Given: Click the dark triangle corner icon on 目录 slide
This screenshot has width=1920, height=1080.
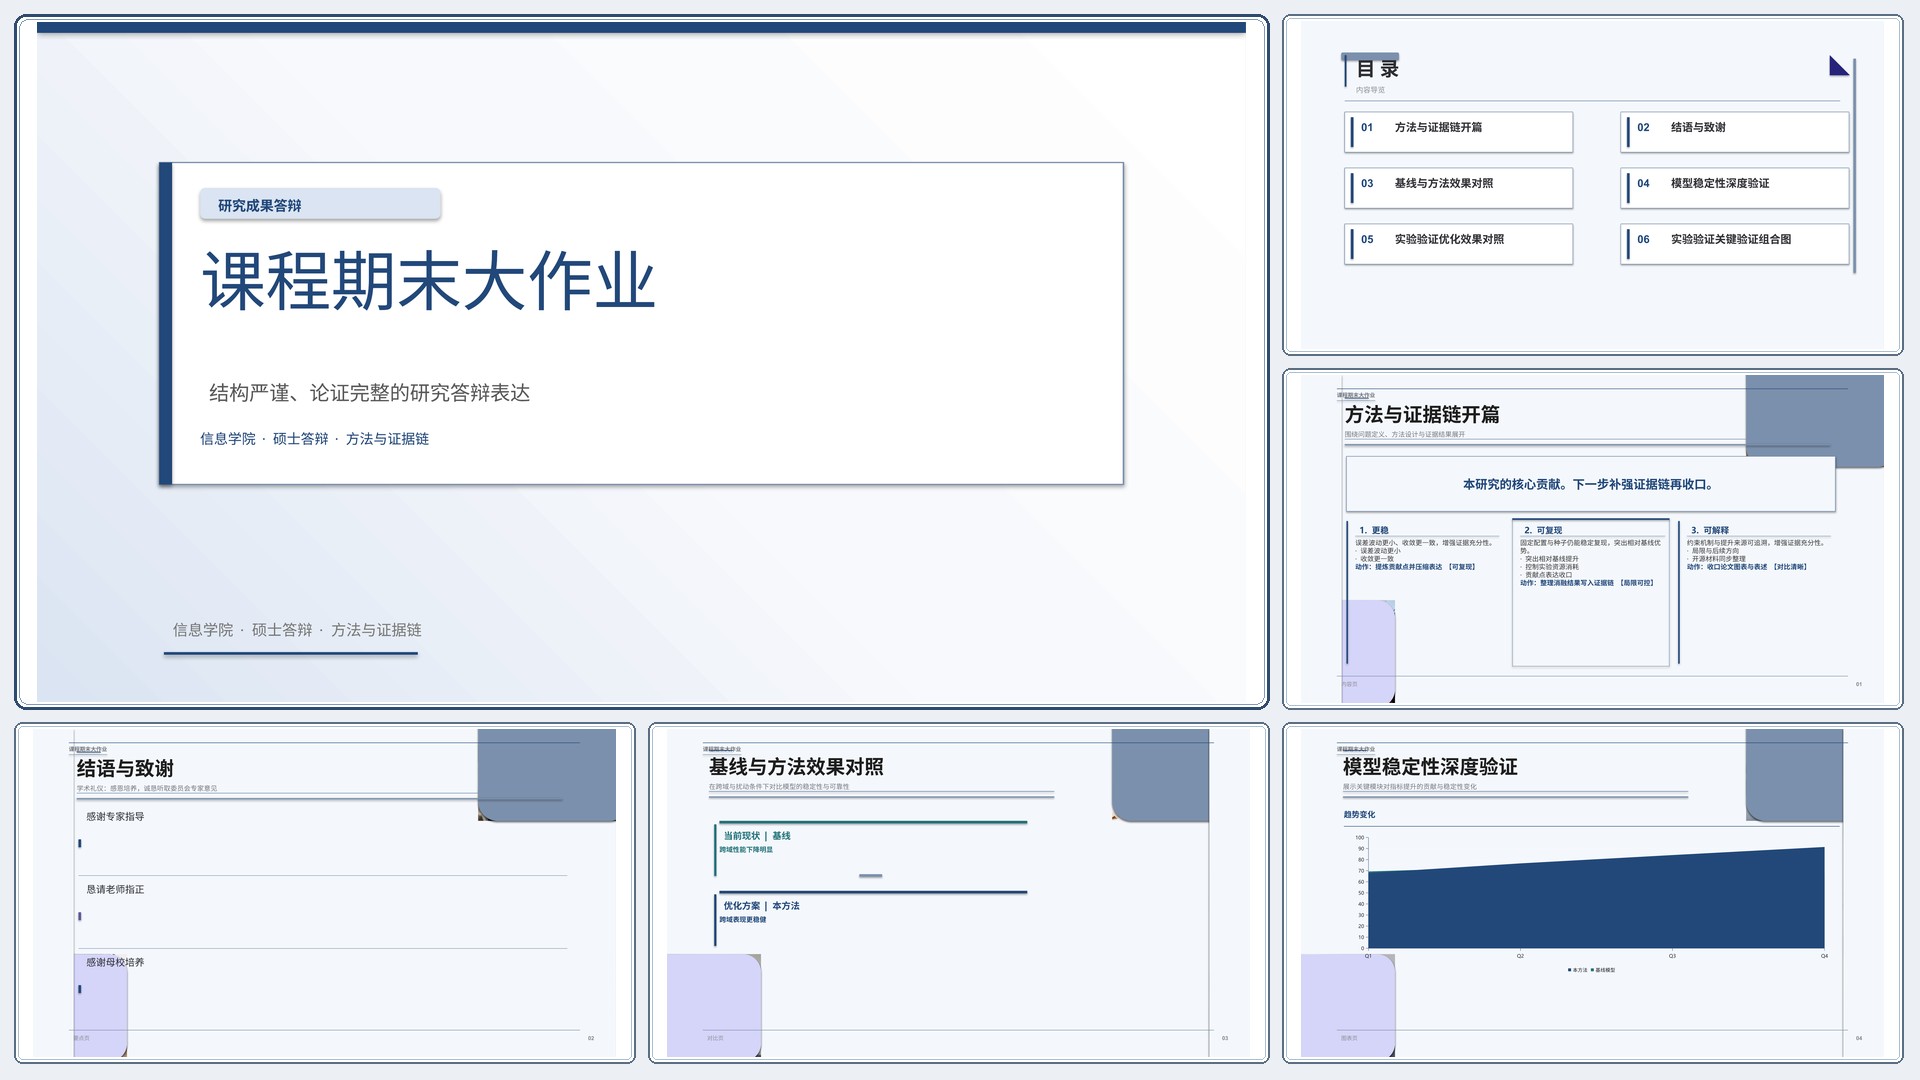Looking at the screenshot, I should pyautogui.click(x=1838, y=66).
